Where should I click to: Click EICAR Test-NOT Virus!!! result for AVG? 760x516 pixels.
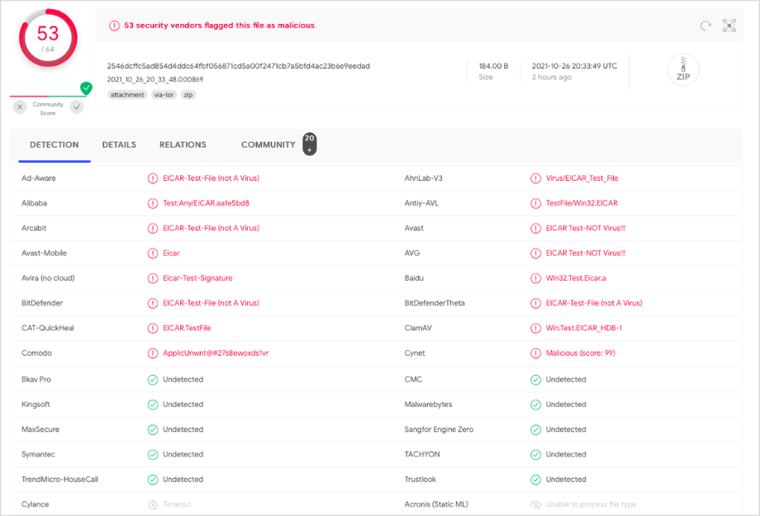click(586, 253)
